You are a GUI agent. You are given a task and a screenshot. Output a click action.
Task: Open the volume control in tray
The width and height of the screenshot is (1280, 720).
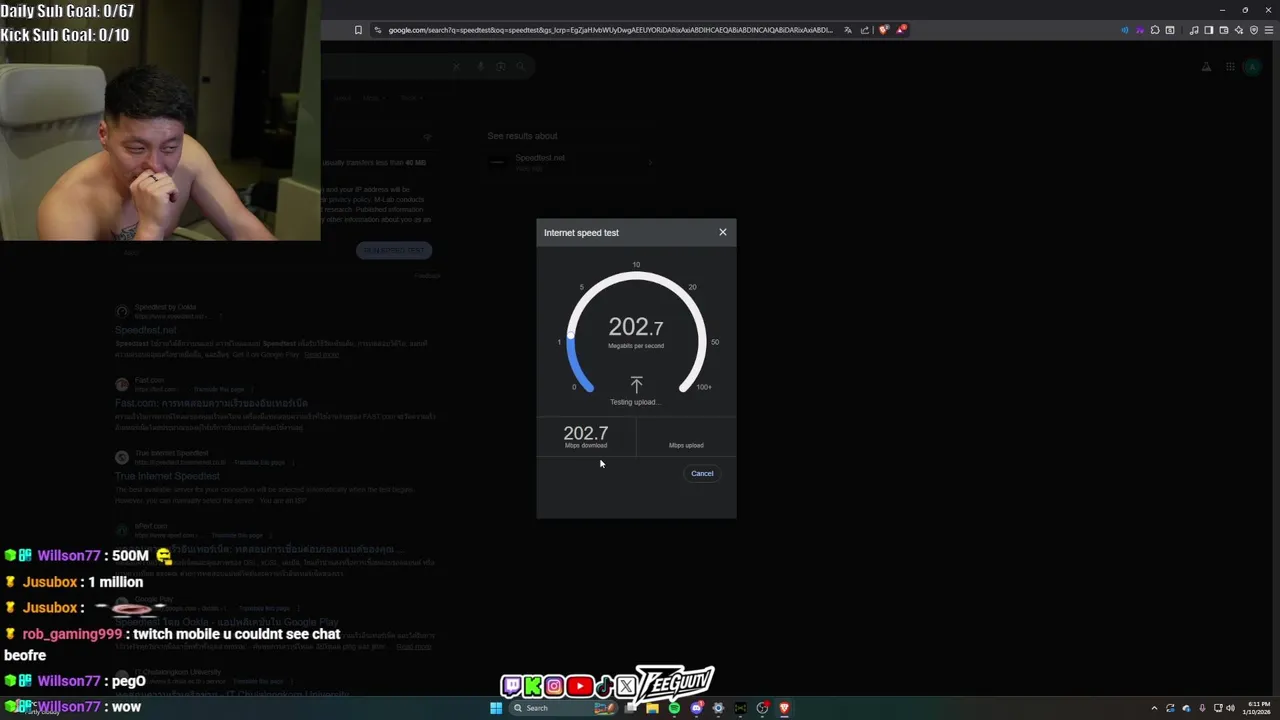(1230, 708)
